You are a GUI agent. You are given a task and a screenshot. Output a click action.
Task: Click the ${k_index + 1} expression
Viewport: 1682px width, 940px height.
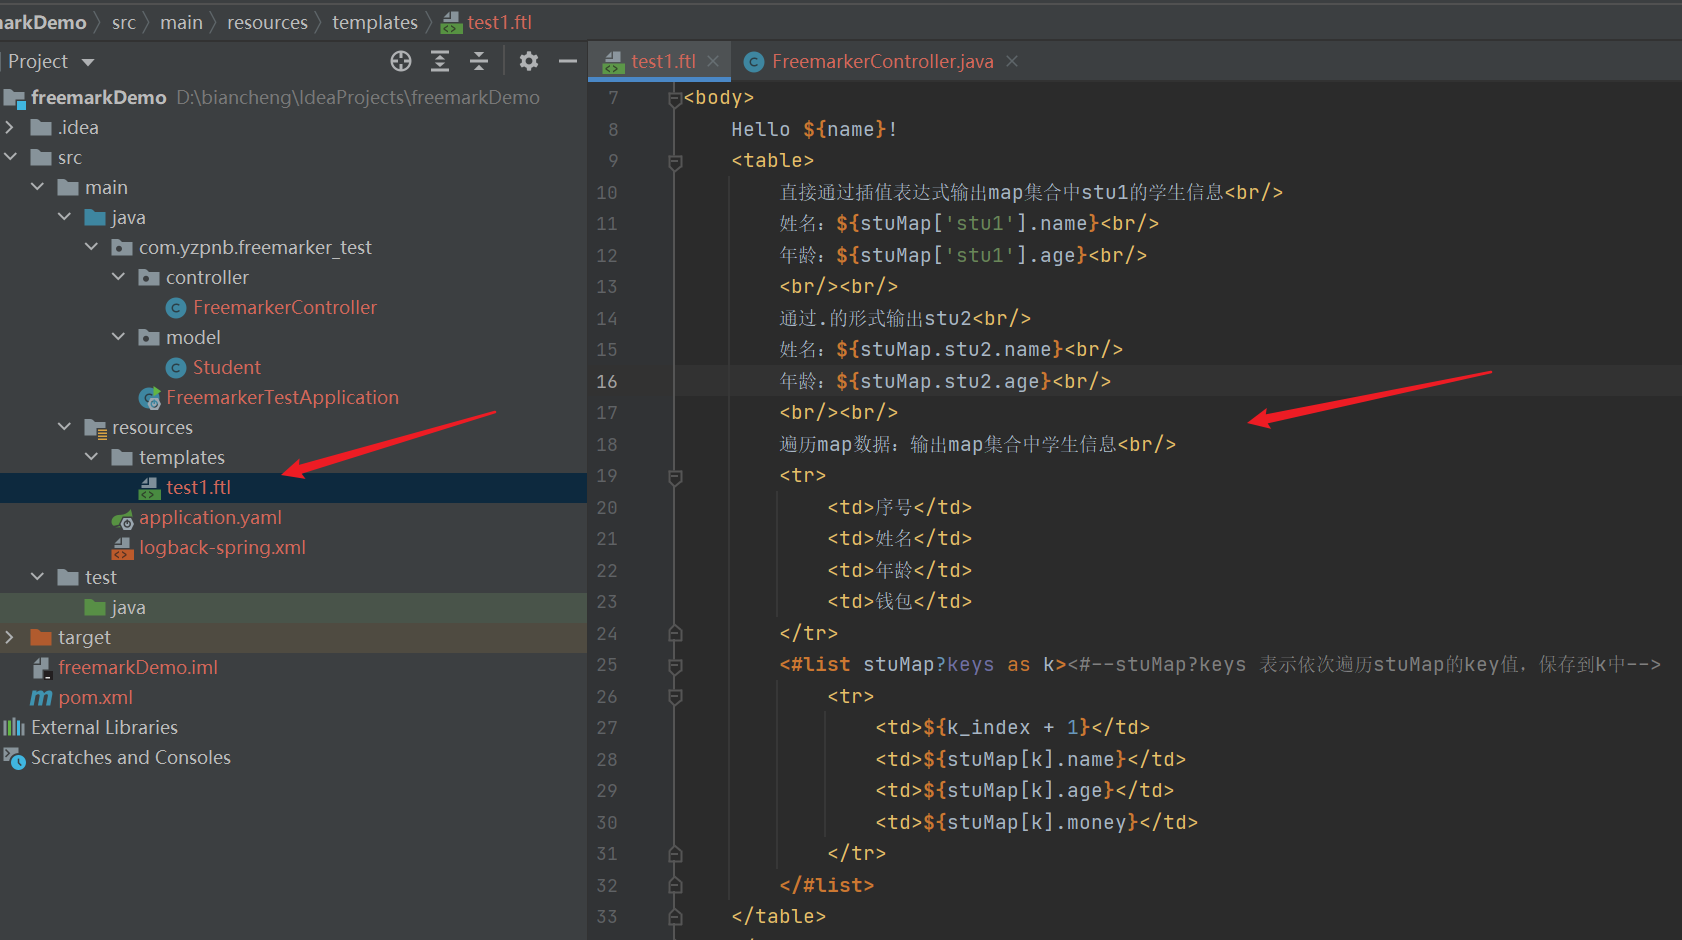point(1007,727)
